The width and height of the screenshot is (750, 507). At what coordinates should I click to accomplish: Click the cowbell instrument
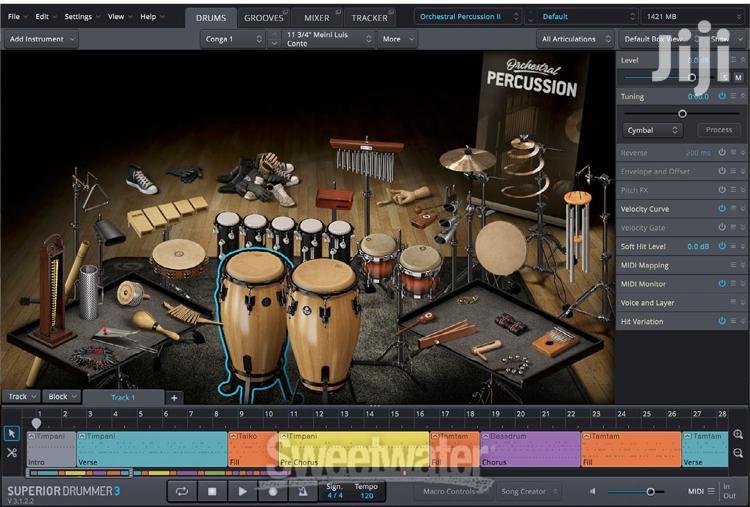(109, 231)
